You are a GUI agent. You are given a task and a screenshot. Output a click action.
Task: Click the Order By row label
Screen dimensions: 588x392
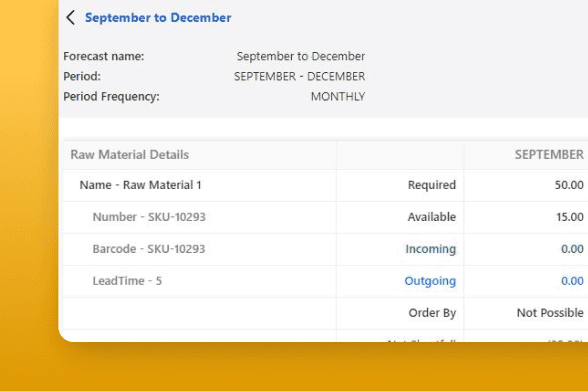[x=432, y=313]
